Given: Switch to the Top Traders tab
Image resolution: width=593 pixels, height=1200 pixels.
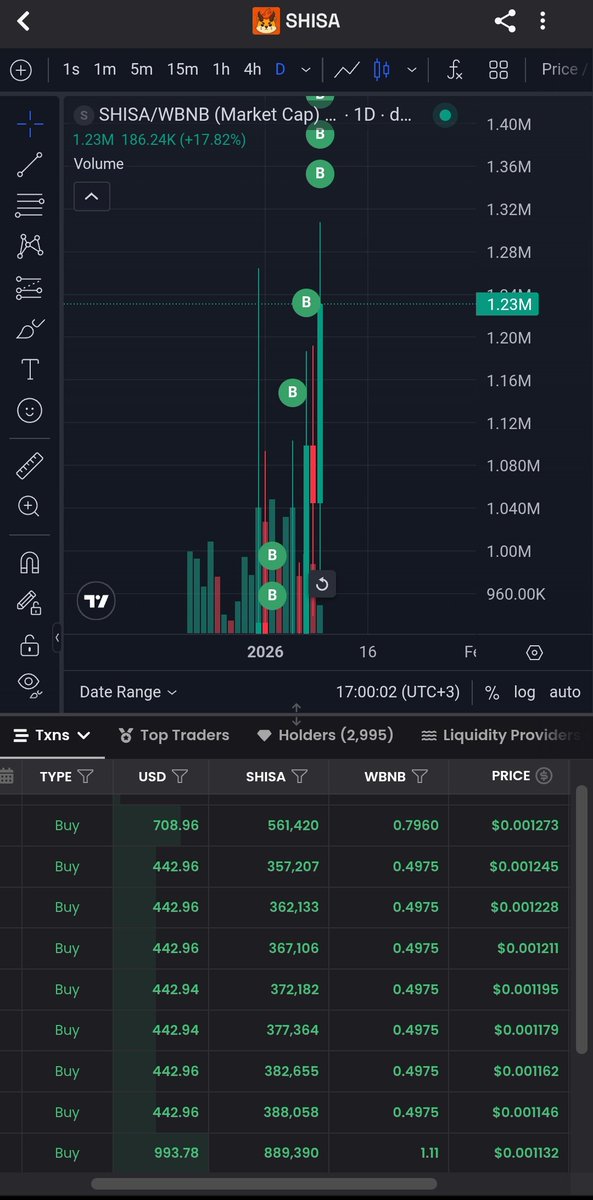Looking at the screenshot, I should [174, 735].
